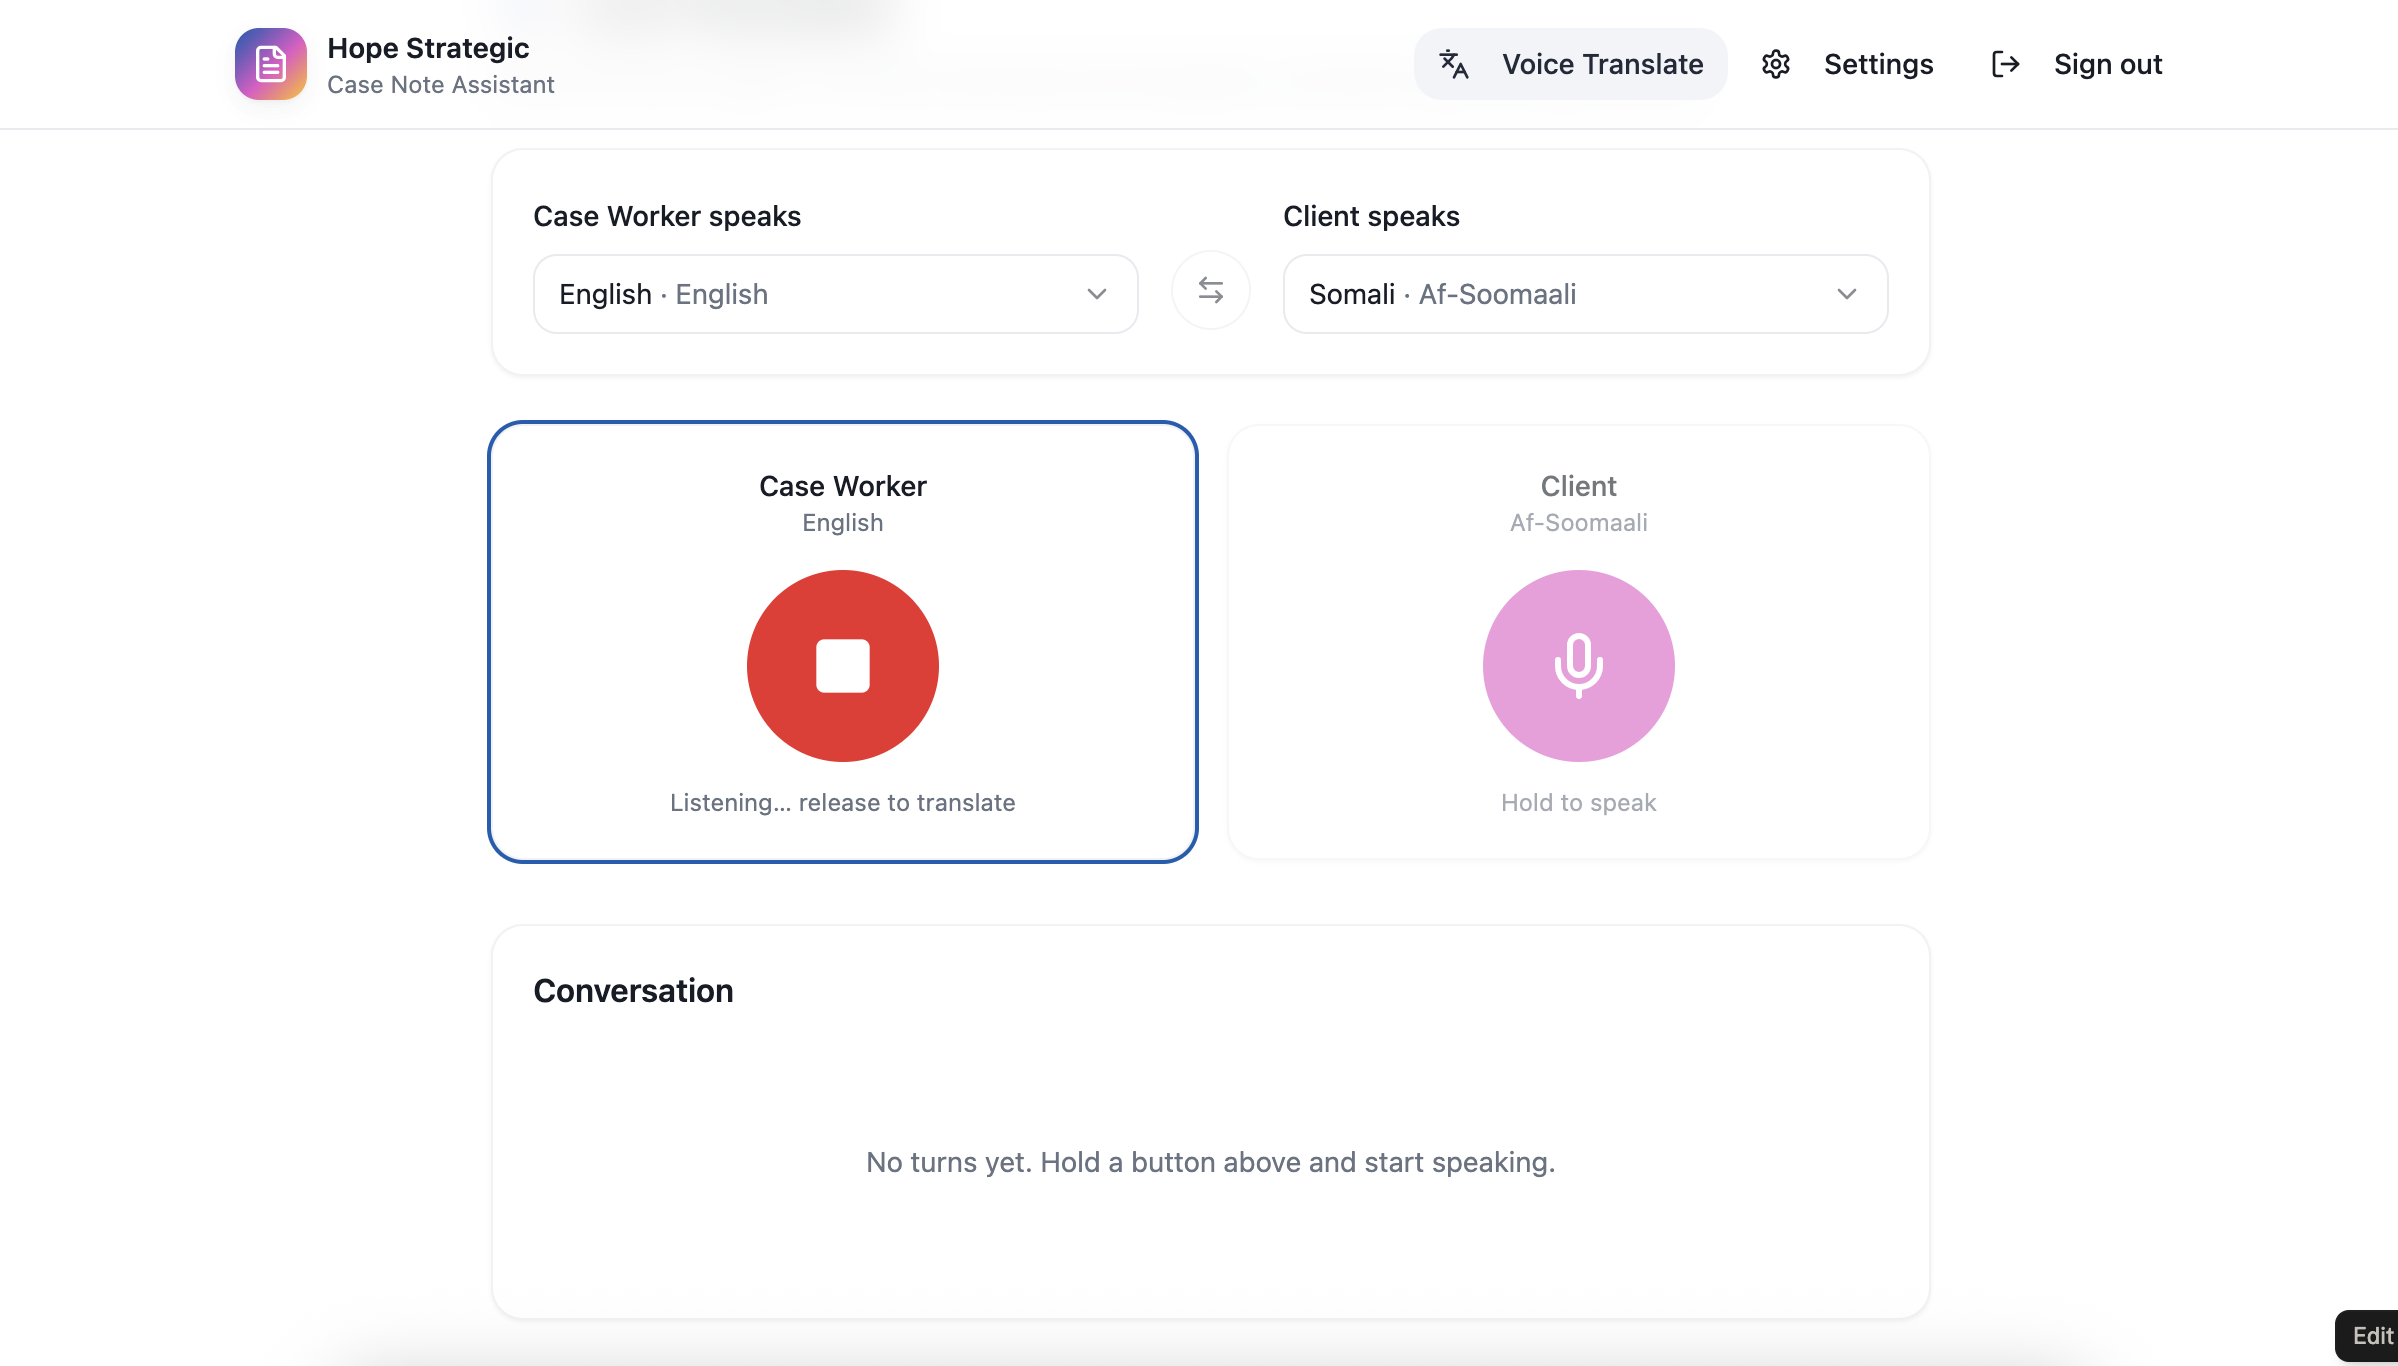Click the chevron in the English dropdown
The width and height of the screenshot is (2398, 1366).
(x=1097, y=294)
